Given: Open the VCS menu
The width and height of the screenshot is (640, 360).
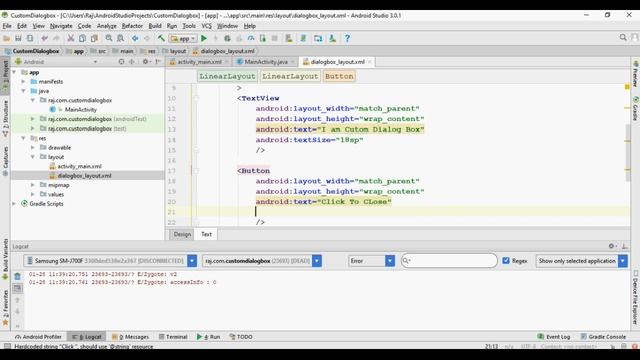Looking at the screenshot, I should coord(207,26).
